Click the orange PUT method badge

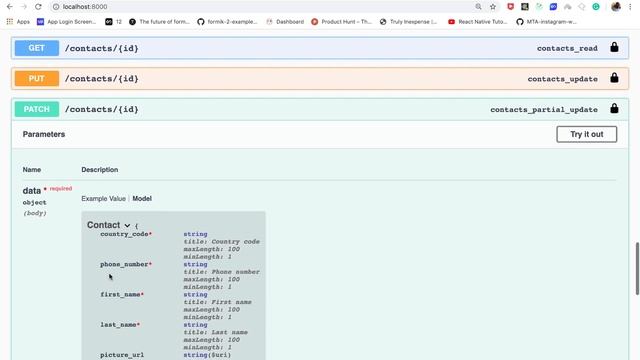click(x=37, y=79)
